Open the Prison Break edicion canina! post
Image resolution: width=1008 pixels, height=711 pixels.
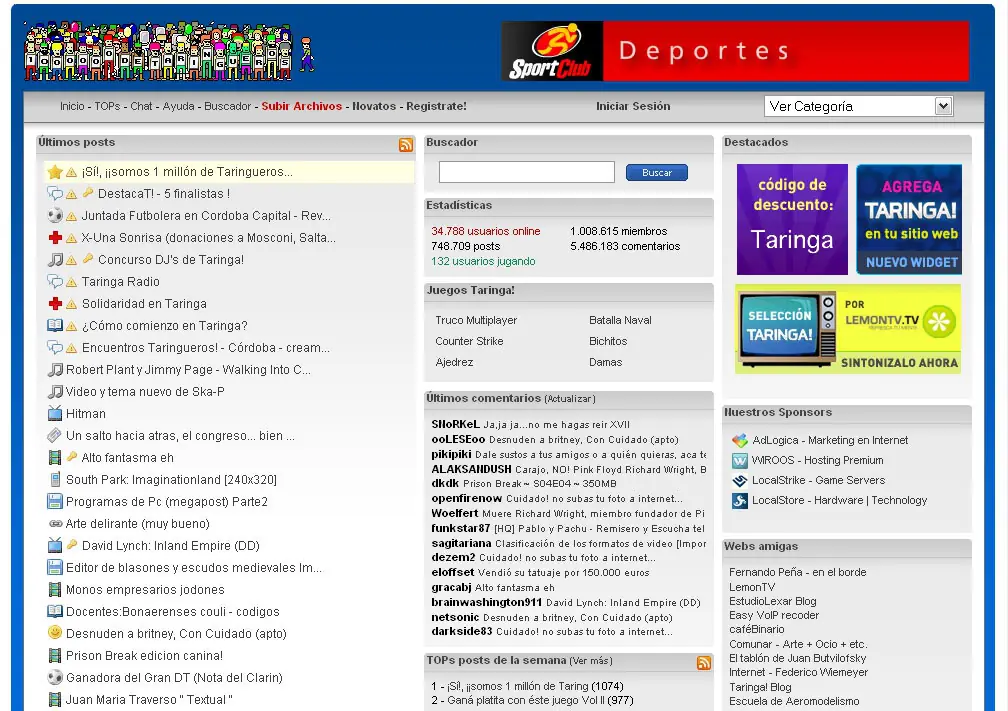coord(145,656)
